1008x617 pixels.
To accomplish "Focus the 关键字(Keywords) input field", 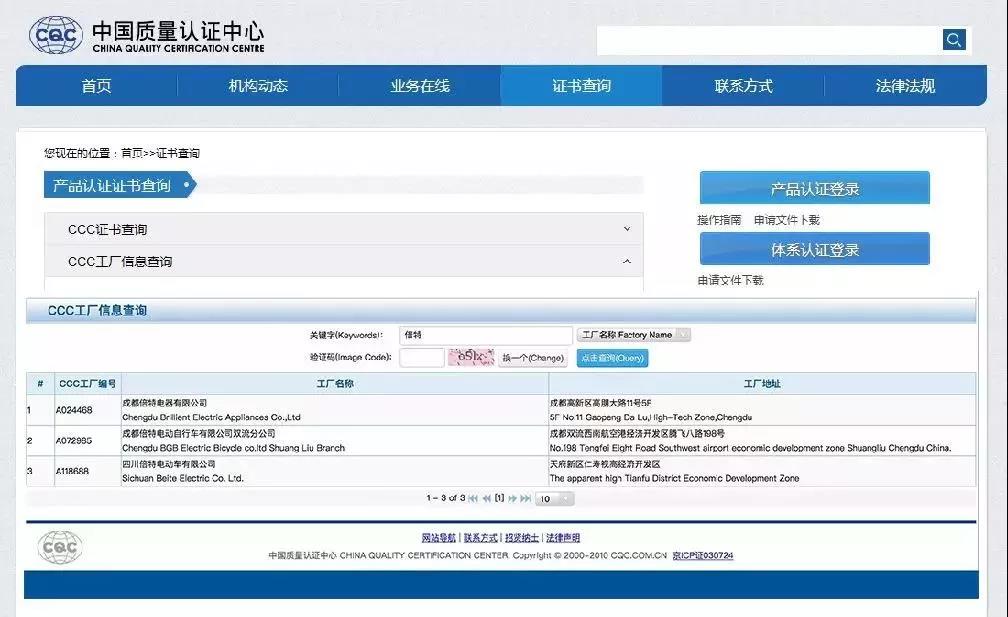I will click(x=485, y=335).
